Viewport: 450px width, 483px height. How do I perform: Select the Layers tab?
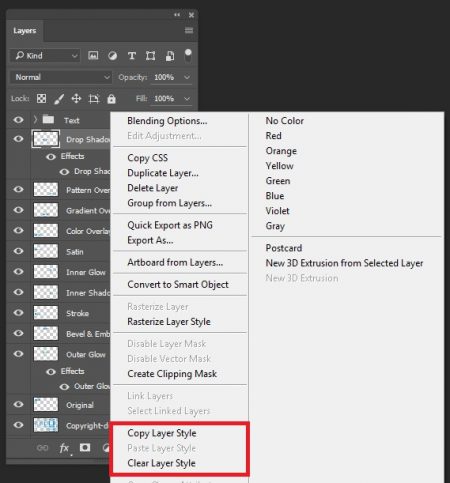25,31
